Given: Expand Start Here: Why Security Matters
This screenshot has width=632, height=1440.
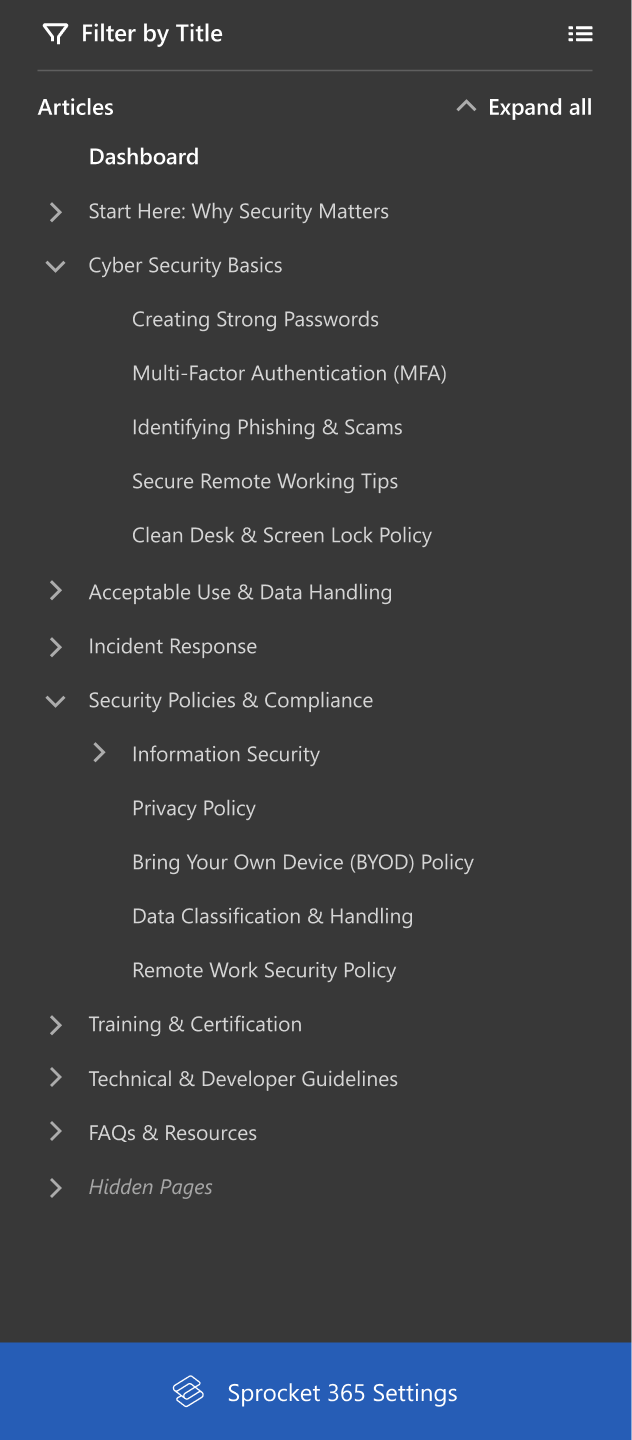Looking at the screenshot, I should [56, 212].
